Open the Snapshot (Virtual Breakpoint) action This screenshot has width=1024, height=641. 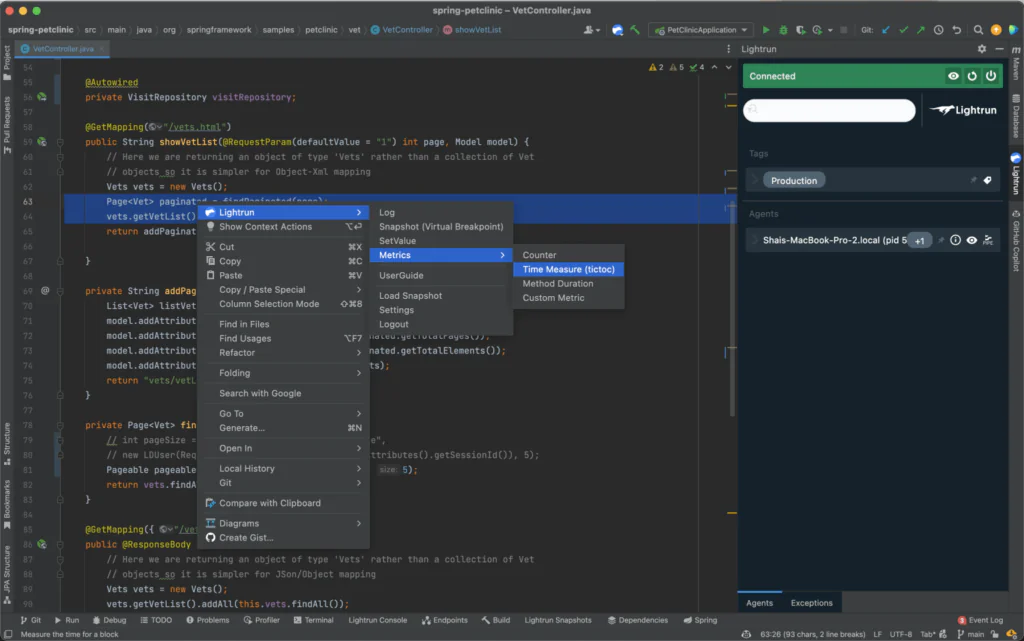(441, 226)
